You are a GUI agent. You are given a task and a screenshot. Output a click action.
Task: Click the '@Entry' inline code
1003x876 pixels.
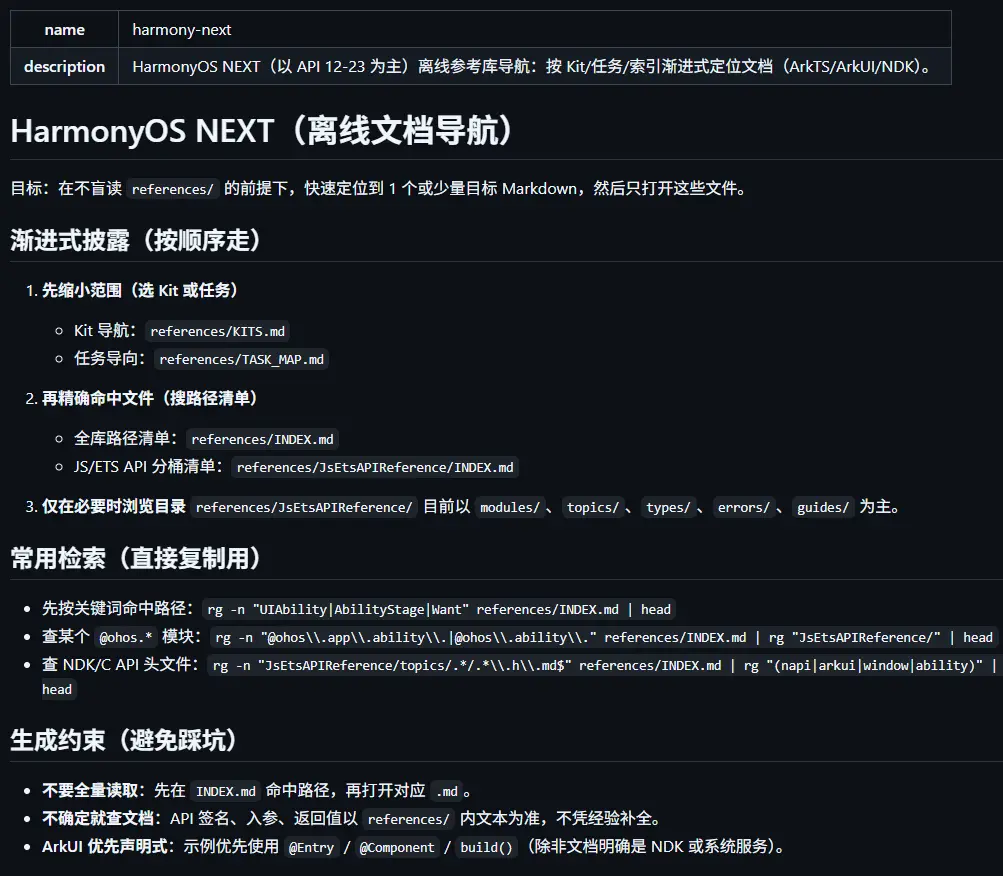pyautogui.click(x=312, y=848)
